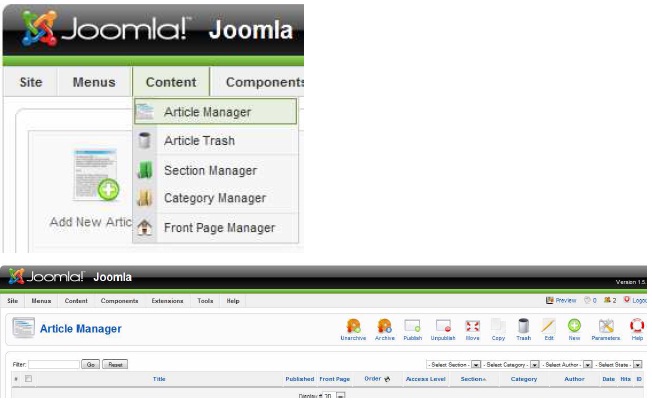
Task: Sort by the Author column header
Action: 574,379
